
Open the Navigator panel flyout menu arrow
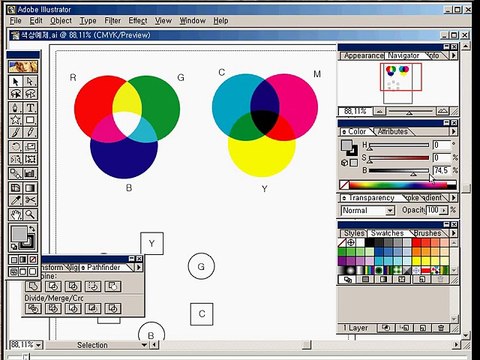pos(454,55)
